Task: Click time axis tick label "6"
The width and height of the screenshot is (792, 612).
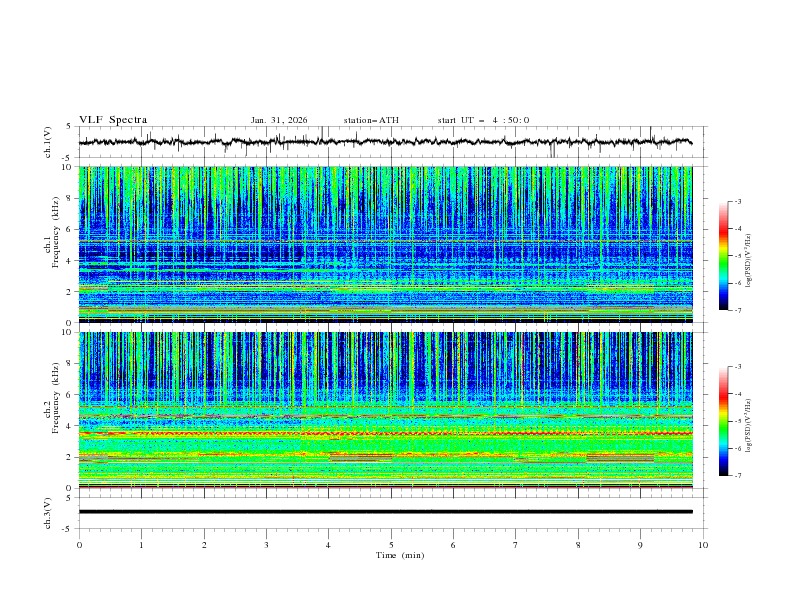Action: pyautogui.click(x=453, y=545)
